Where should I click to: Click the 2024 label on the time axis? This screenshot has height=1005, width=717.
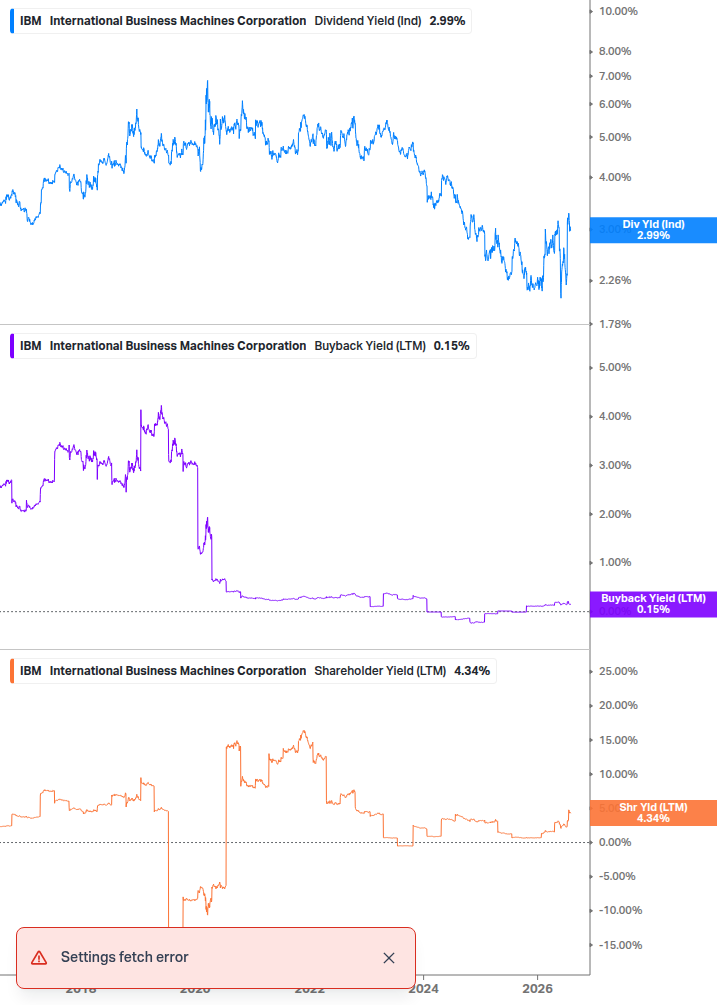point(423,989)
